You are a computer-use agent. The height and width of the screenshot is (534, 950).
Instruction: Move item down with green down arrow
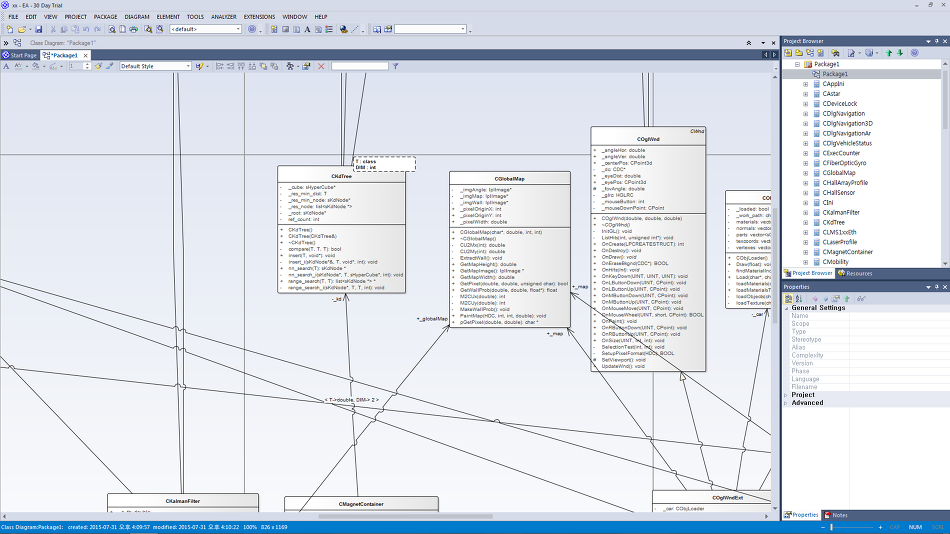pos(900,53)
